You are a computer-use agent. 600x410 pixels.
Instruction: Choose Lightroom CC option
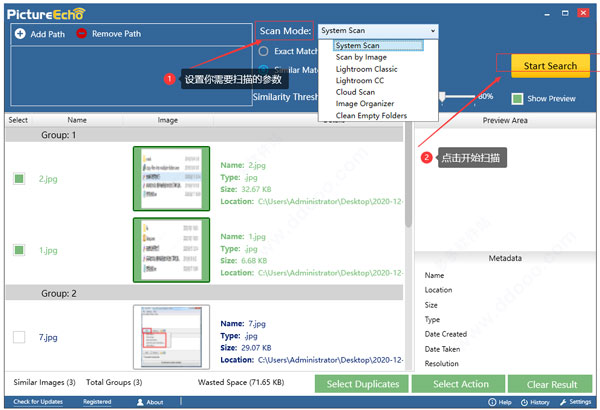(x=360, y=80)
